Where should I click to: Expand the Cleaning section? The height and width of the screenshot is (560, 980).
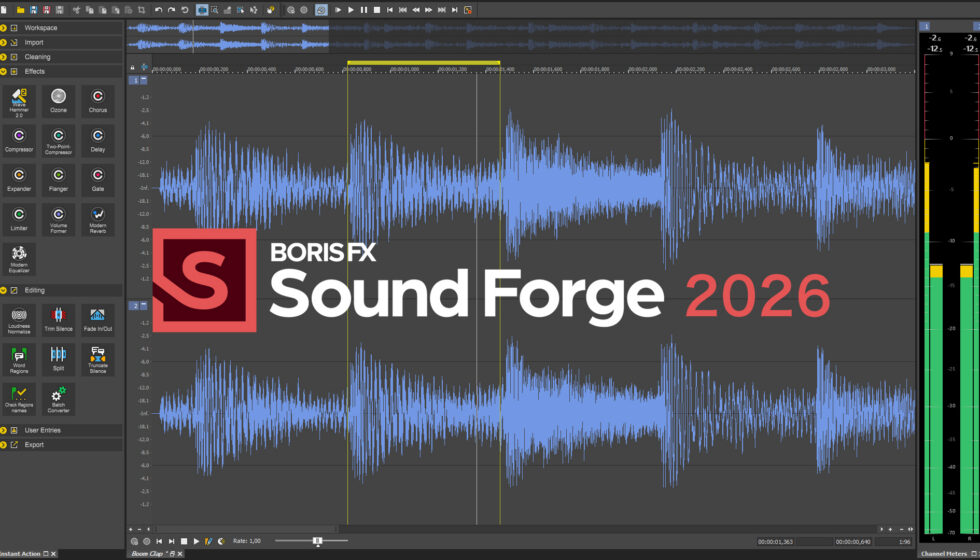click(61, 57)
